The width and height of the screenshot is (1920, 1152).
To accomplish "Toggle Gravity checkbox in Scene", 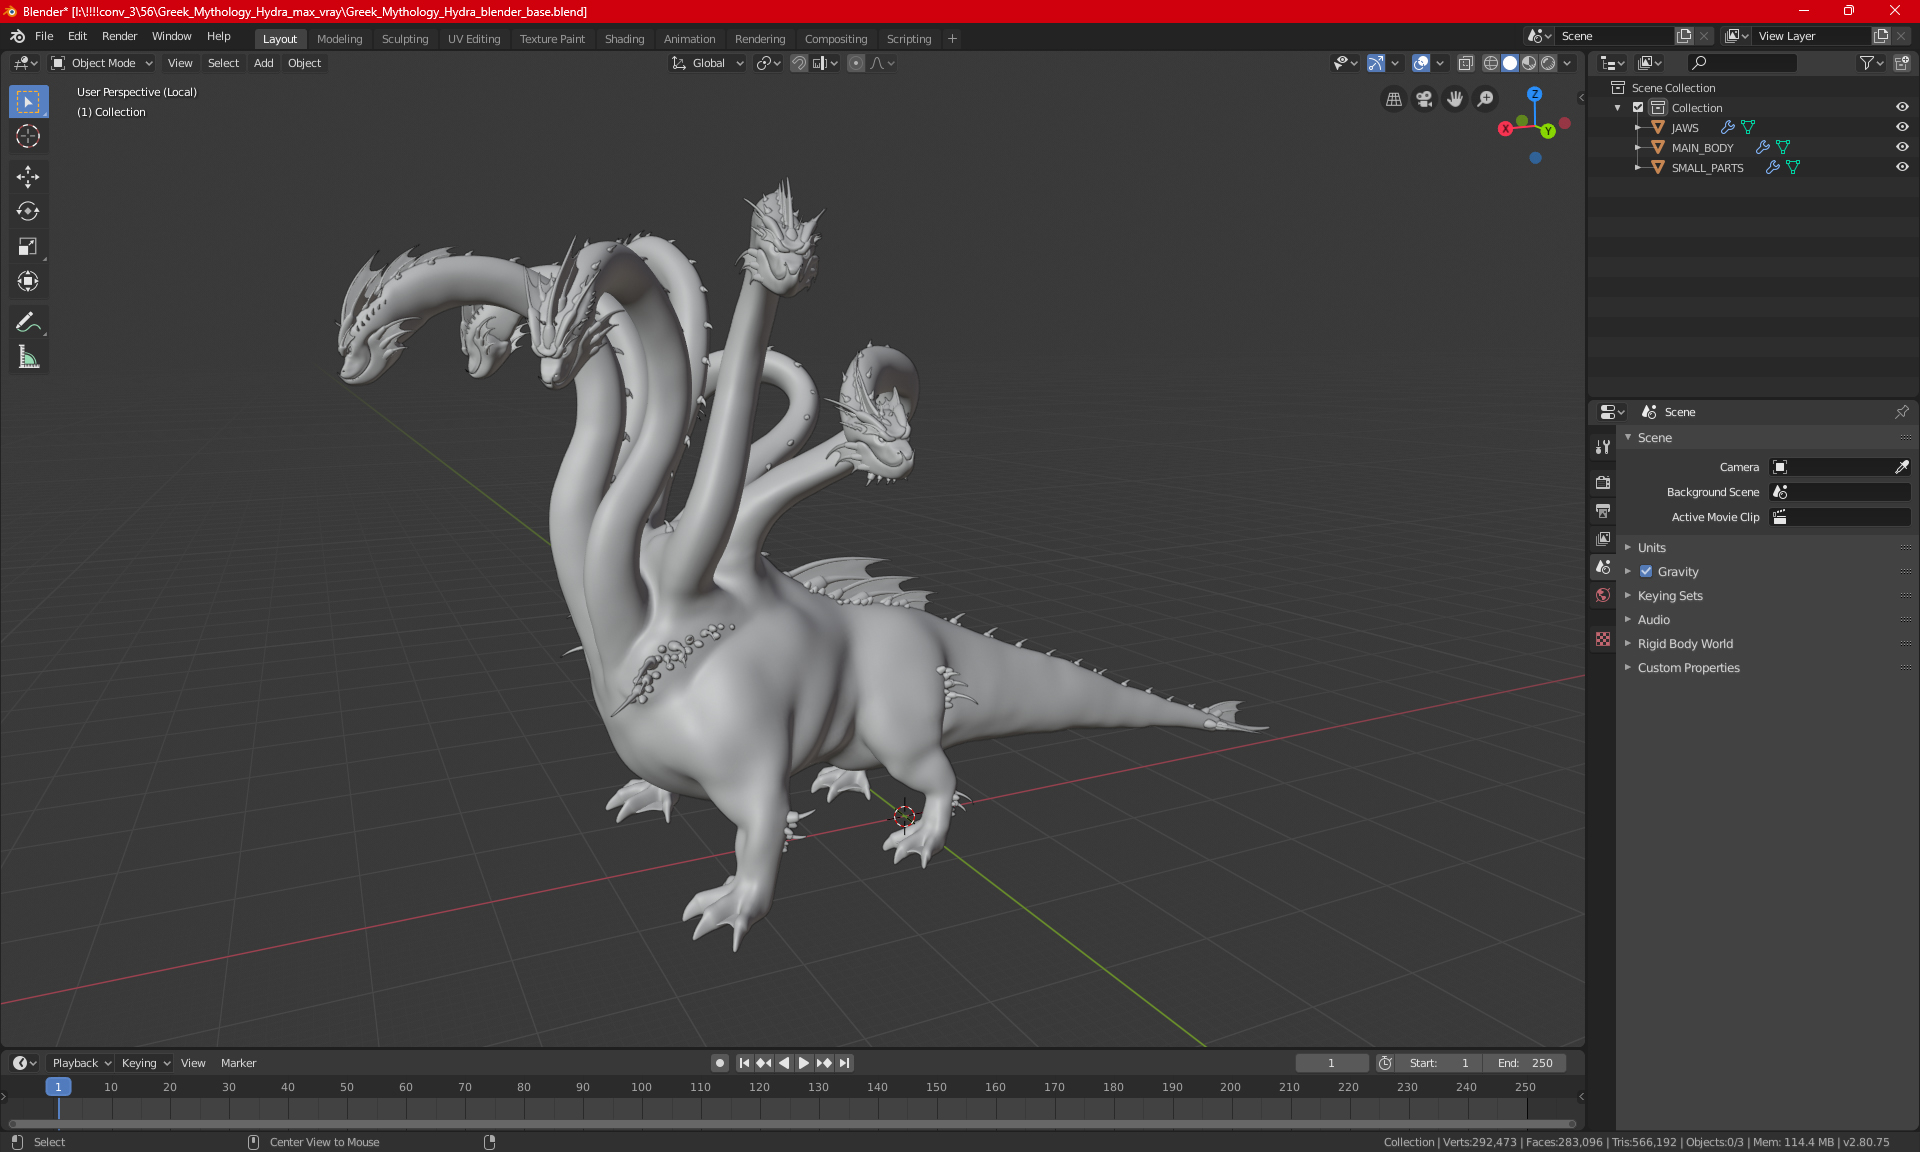I will (1646, 571).
